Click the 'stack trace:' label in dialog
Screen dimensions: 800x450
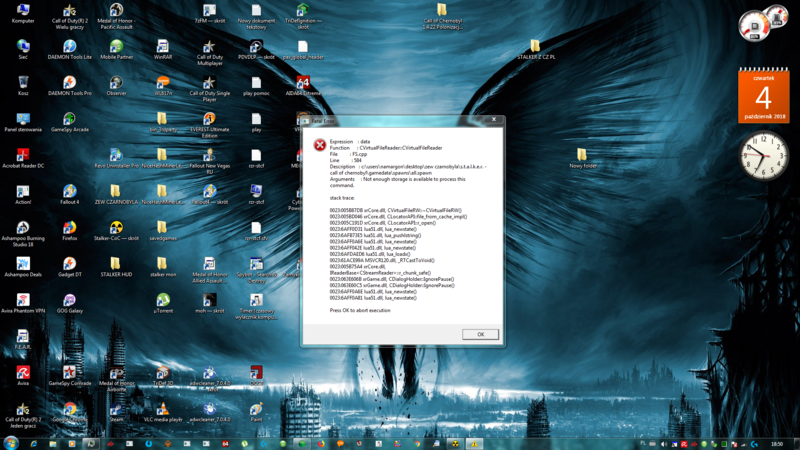click(x=342, y=198)
